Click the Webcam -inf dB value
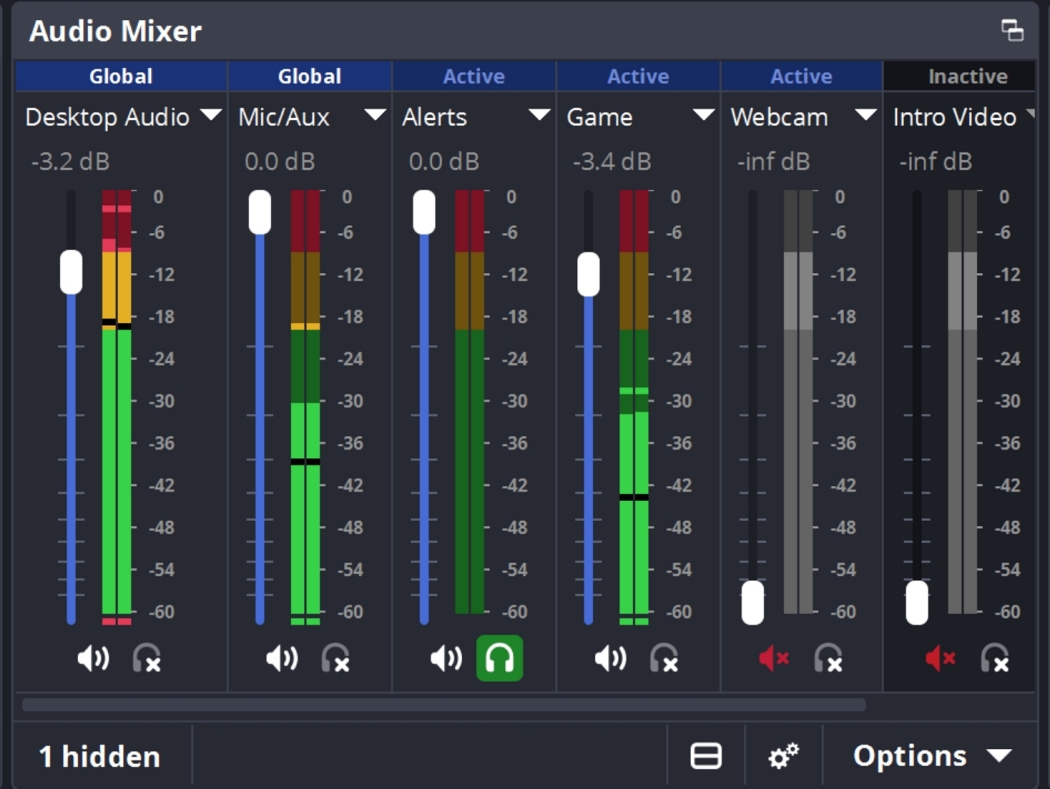 (773, 161)
